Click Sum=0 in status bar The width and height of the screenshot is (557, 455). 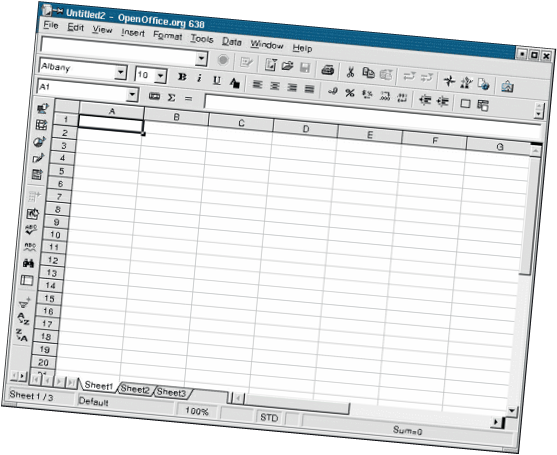coord(407,430)
